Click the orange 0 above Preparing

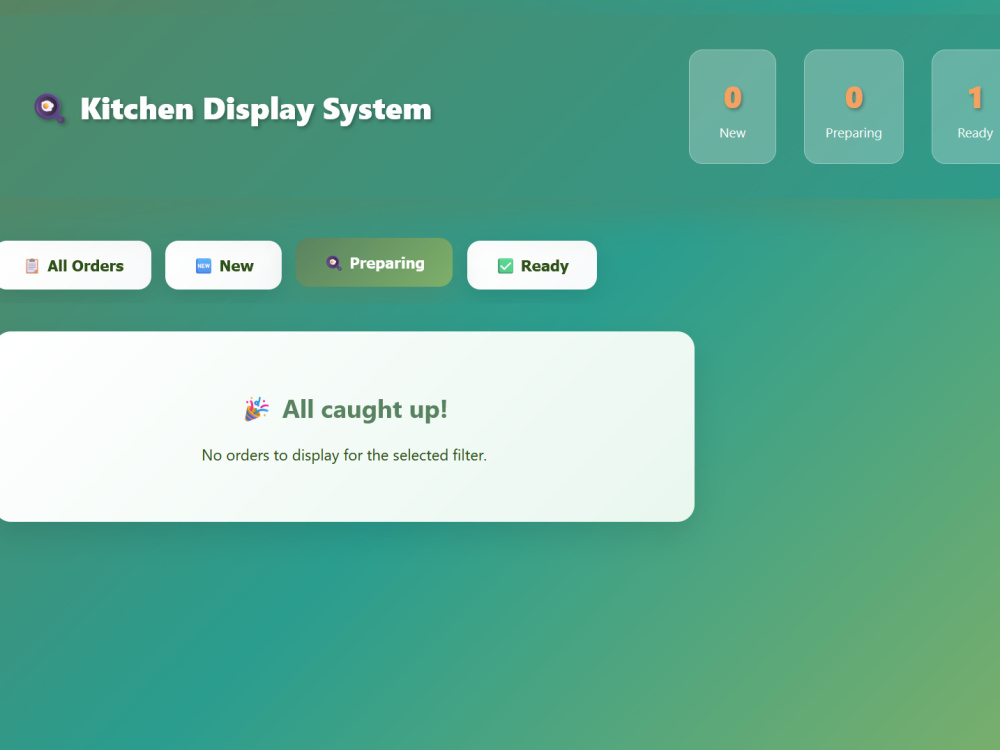[x=854, y=98]
